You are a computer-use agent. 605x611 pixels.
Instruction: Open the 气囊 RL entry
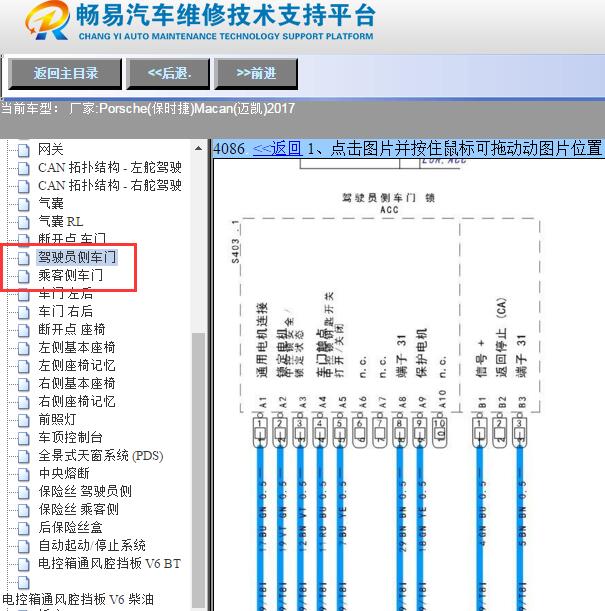click(x=60, y=221)
